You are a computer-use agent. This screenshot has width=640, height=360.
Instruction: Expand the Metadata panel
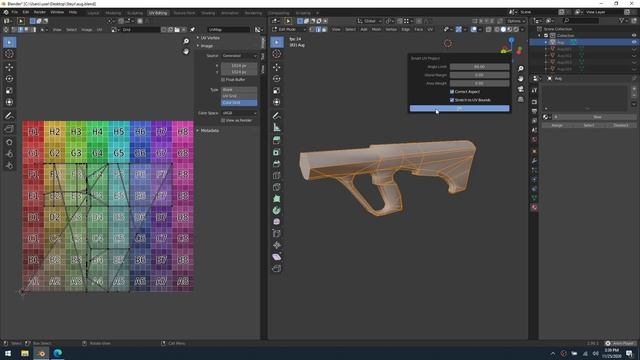pos(208,131)
